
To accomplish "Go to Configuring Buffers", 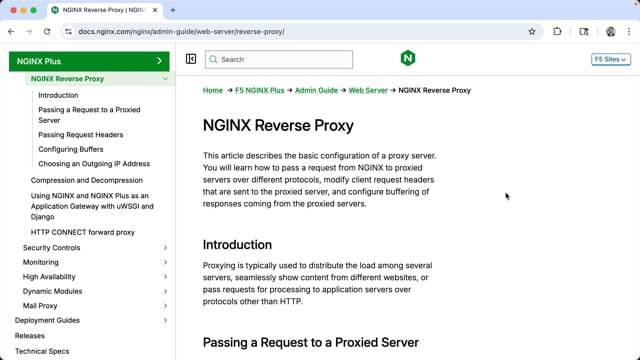I will pyautogui.click(x=71, y=149).
